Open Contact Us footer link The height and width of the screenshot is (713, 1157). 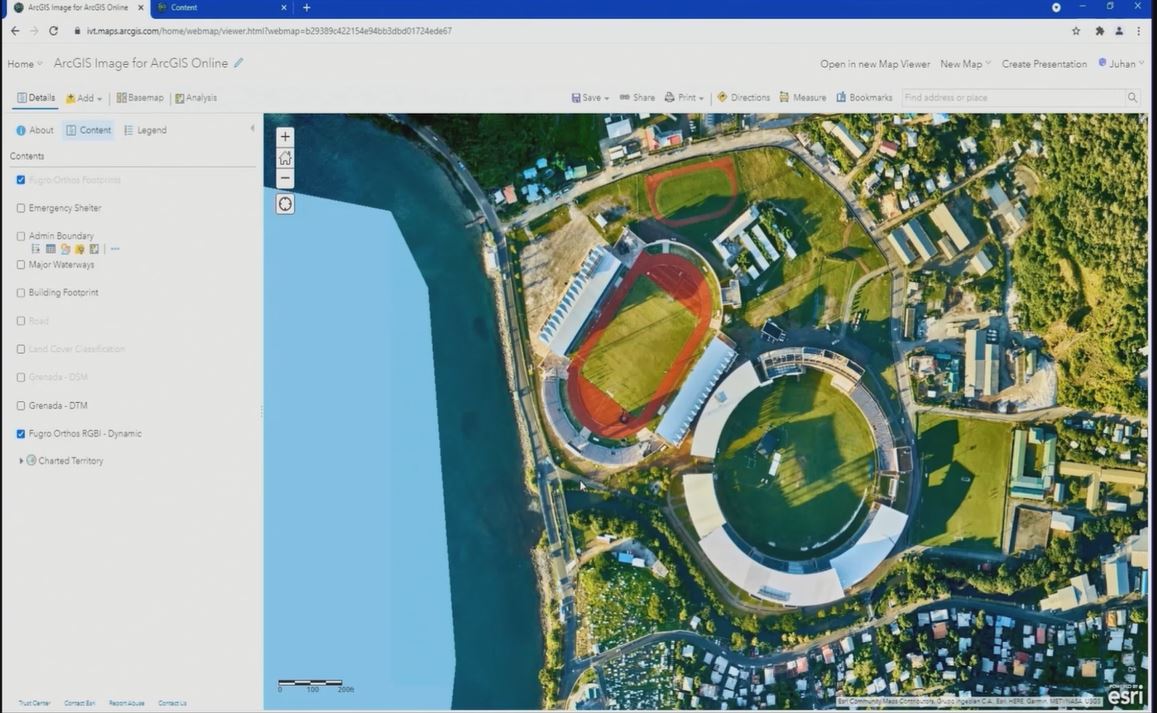point(172,703)
